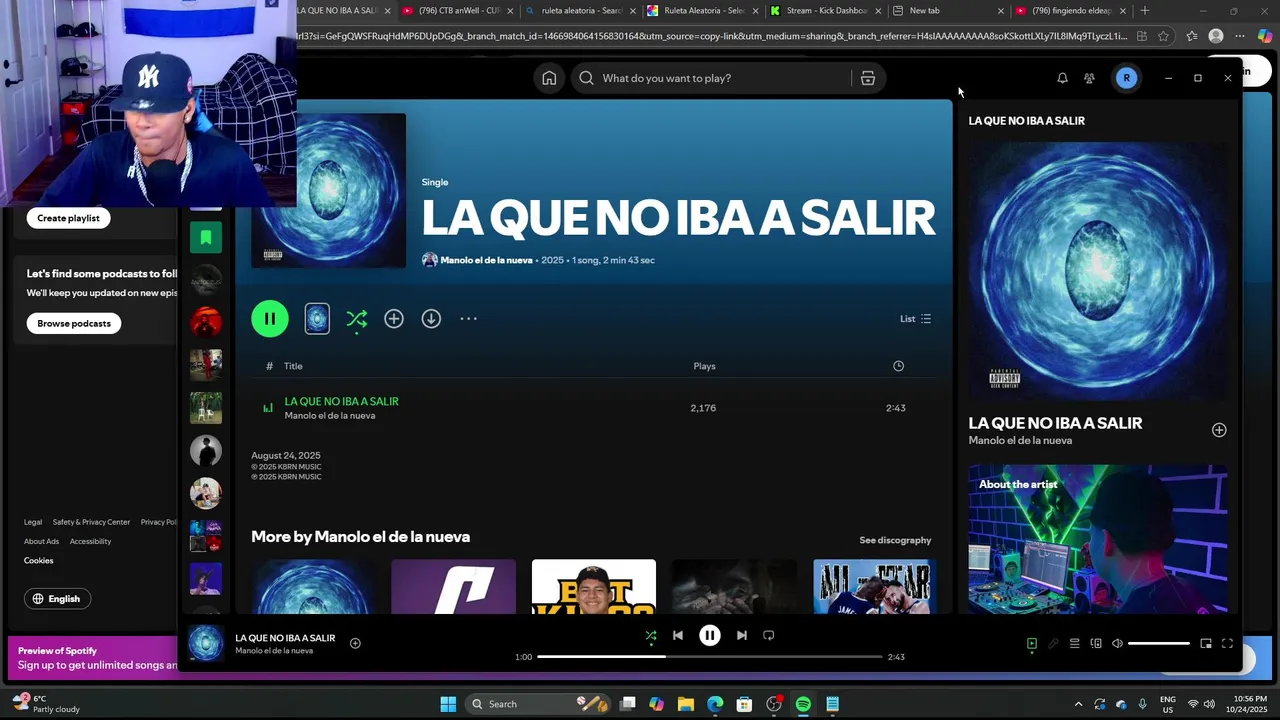Favorite this page with the star icon
Image resolution: width=1280 pixels, height=720 pixels.
1163,36
